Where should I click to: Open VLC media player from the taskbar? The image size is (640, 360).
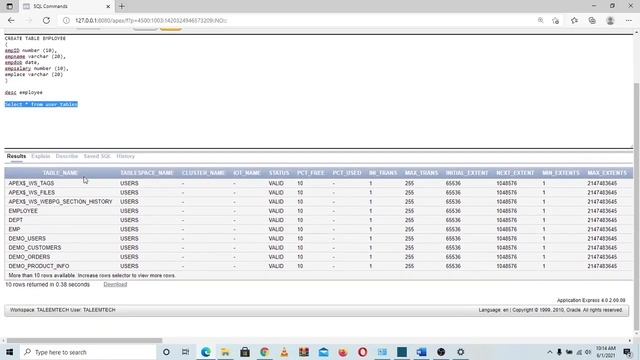(x=284, y=352)
